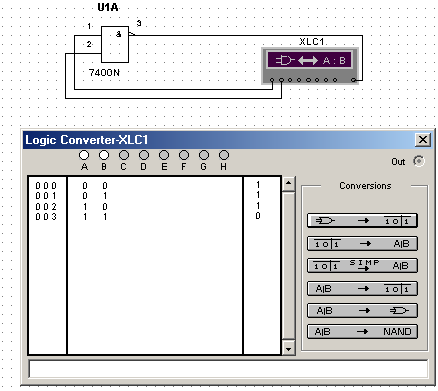Click truth table scrollbar down arrow
The height and width of the screenshot is (391, 438).
[x=288, y=348]
